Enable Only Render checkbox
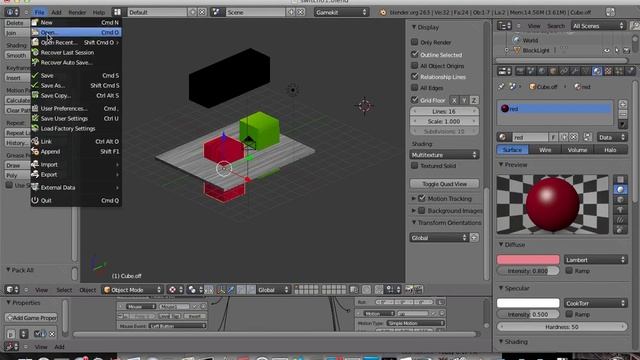 [414, 42]
